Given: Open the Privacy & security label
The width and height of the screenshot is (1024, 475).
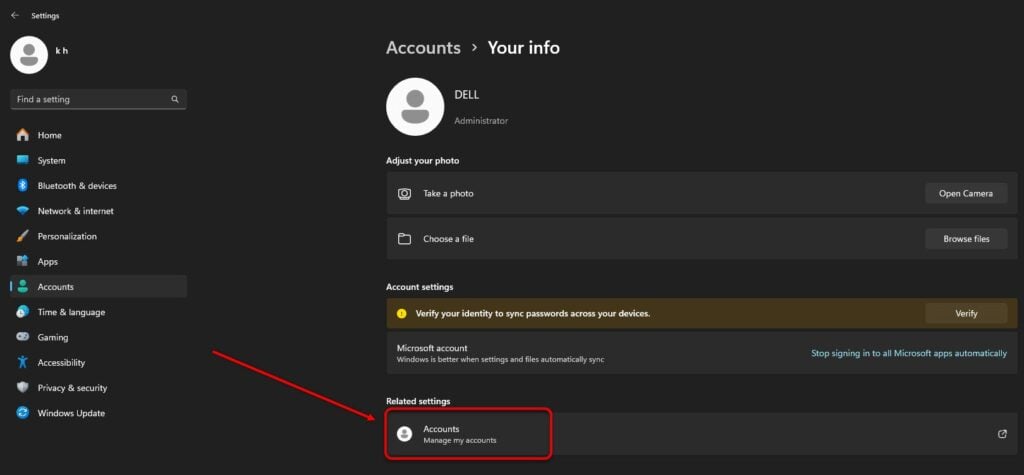Looking at the screenshot, I should tap(72, 388).
